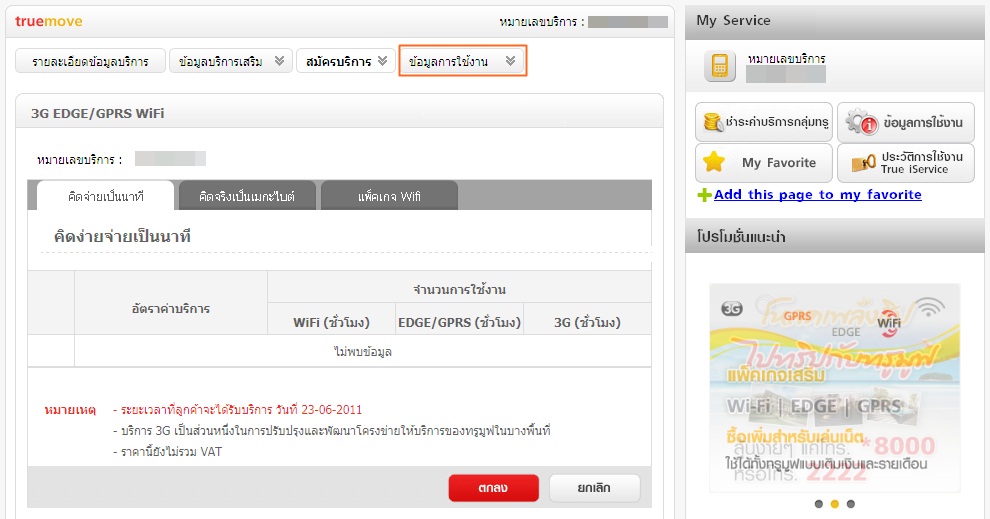Select the first carousel dot
The width and height of the screenshot is (990, 519).
pos(819,504)
